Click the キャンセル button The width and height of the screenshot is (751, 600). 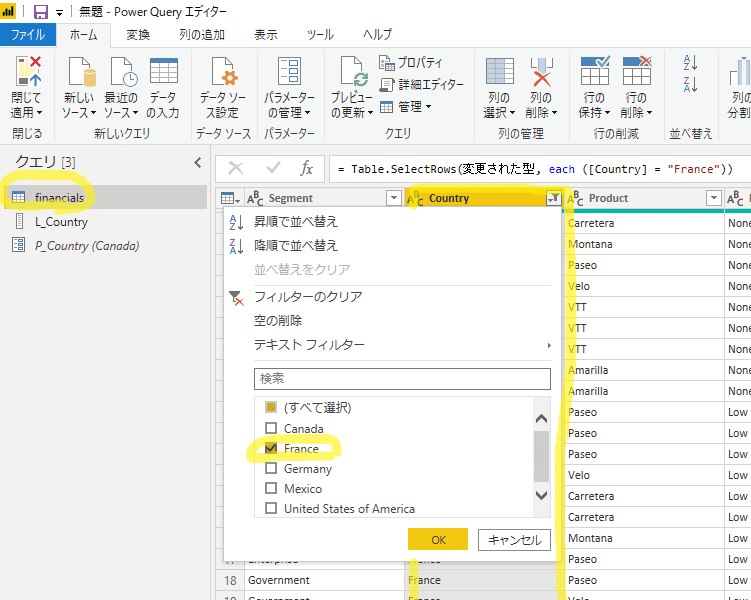pyautogui.click(x=514, y=540)
